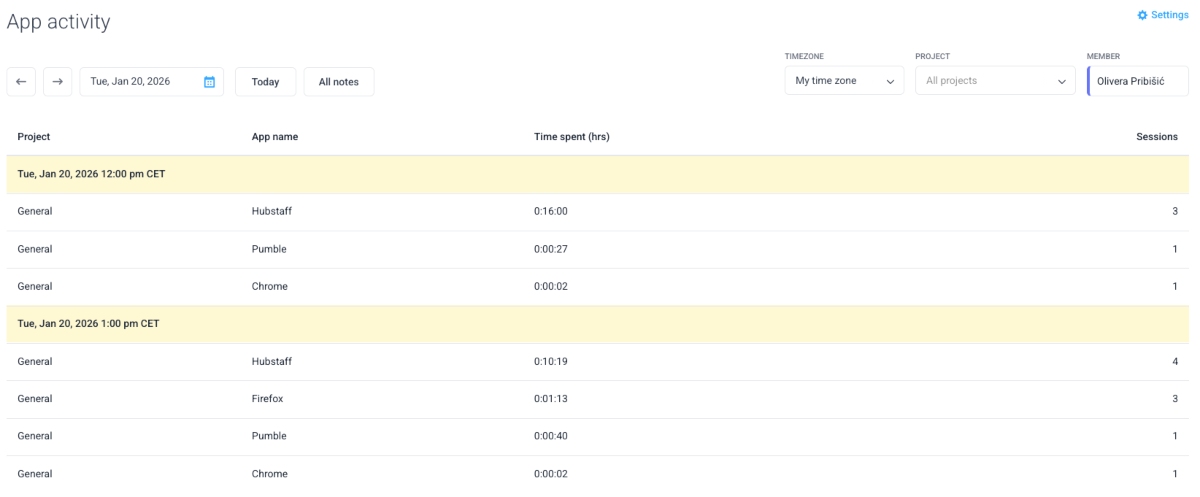Click the App activity page title
This screenshot has height=497, width=1200.
(59, 22)
